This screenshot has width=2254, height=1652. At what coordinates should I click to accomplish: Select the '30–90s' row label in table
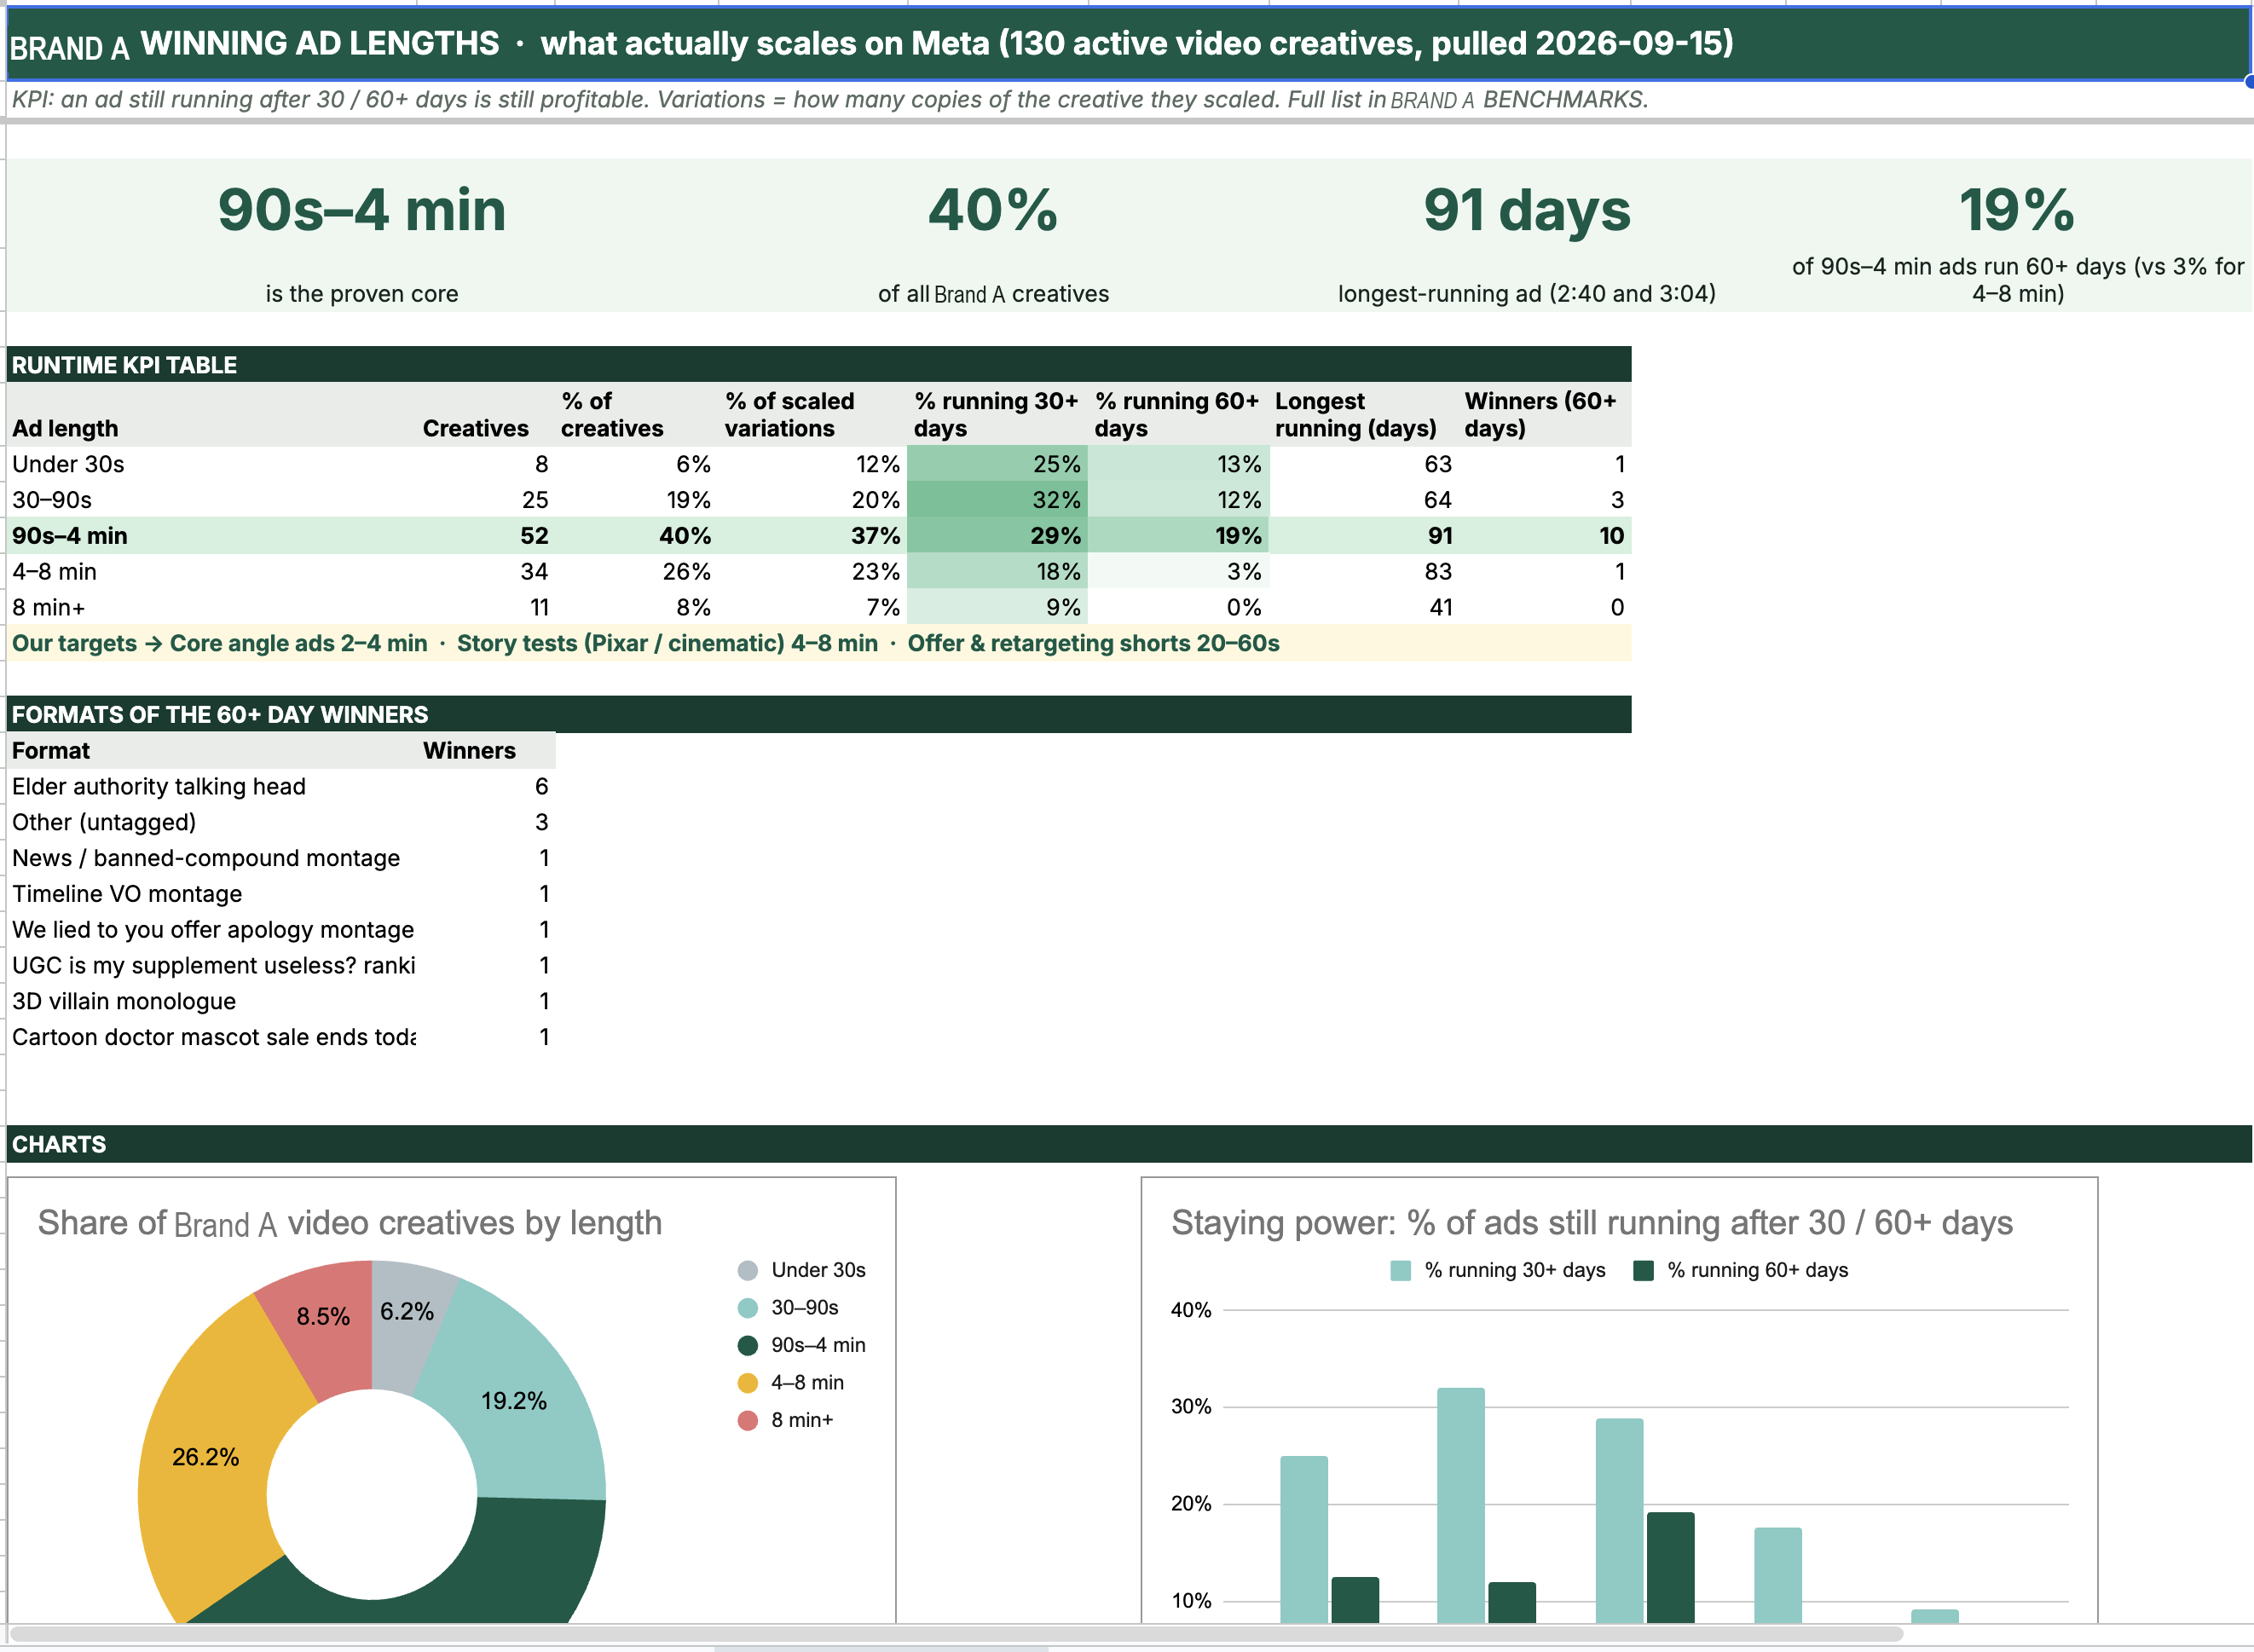(x=52, y=500)
